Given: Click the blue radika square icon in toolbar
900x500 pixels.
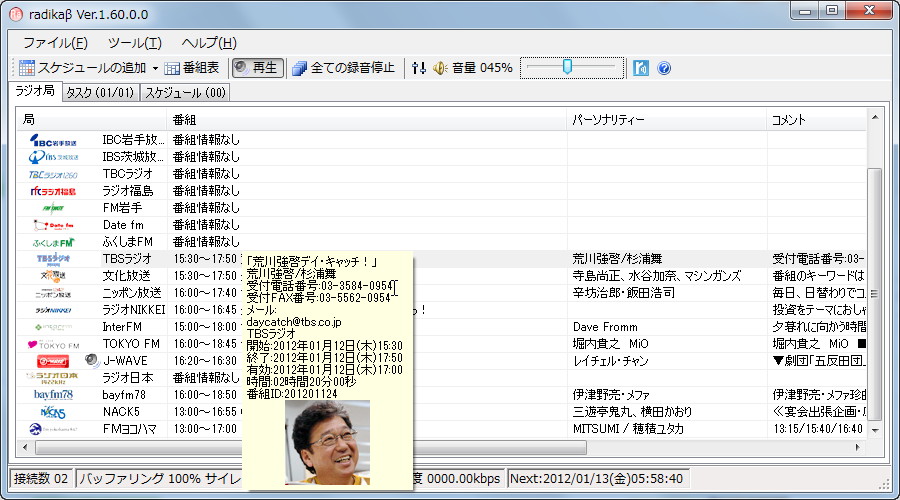Looking at the screenshot, I should [x=641, y=68].
